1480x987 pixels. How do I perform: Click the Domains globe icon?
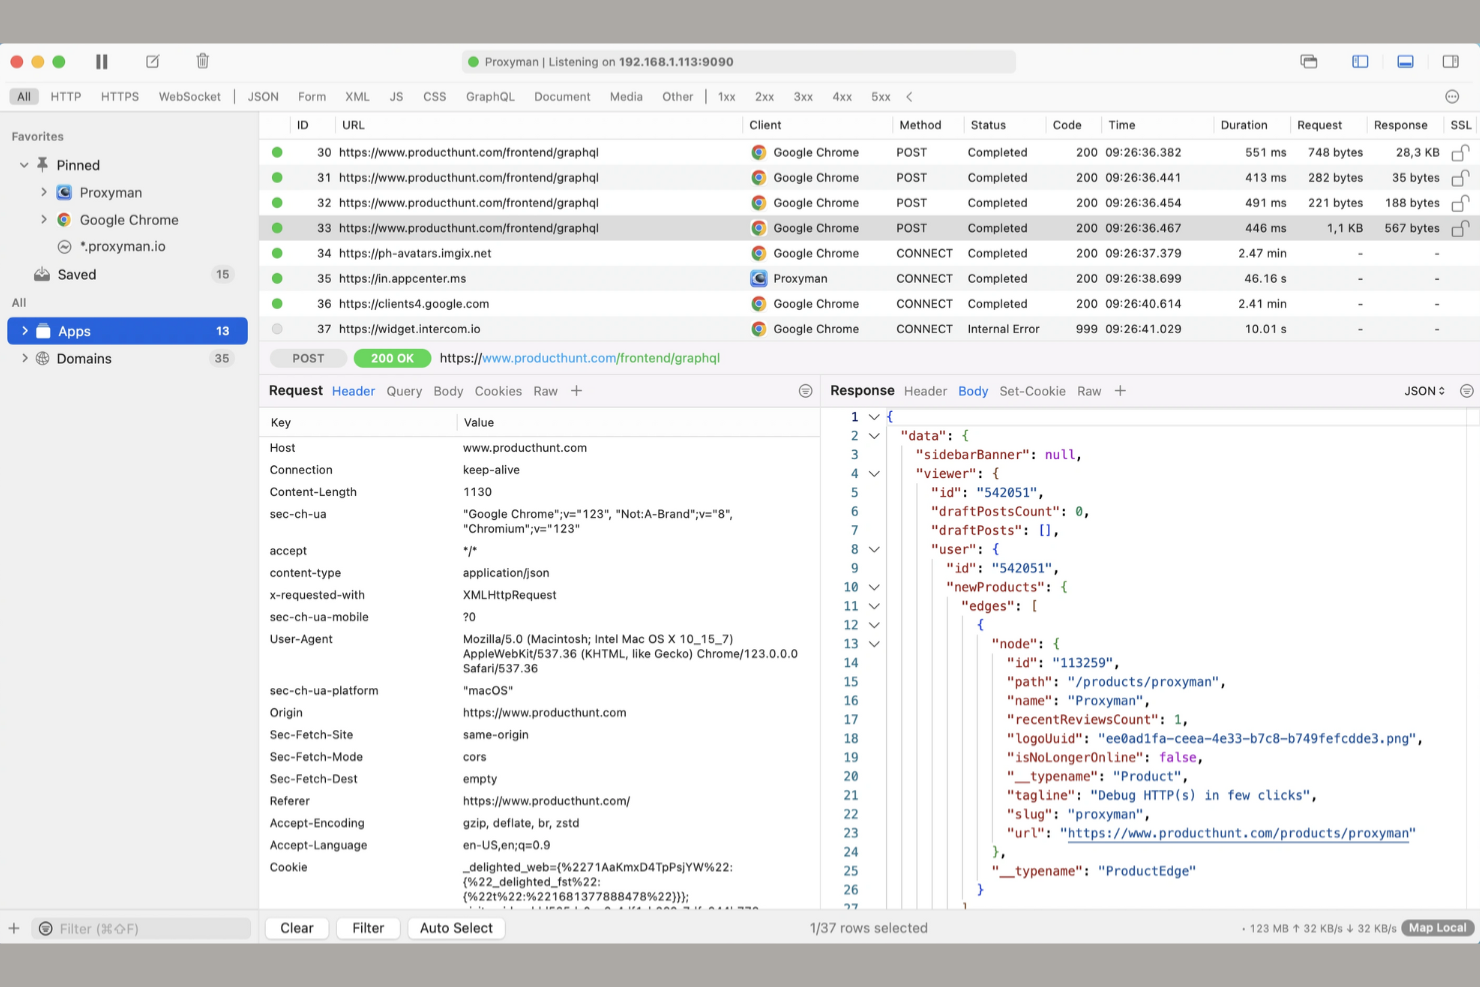tap(42, 359)
